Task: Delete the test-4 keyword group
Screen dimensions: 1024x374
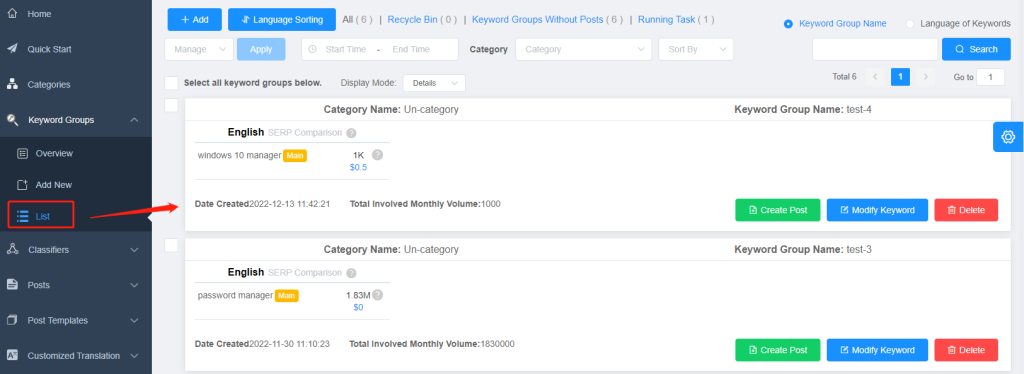Action: click(966, 210)
